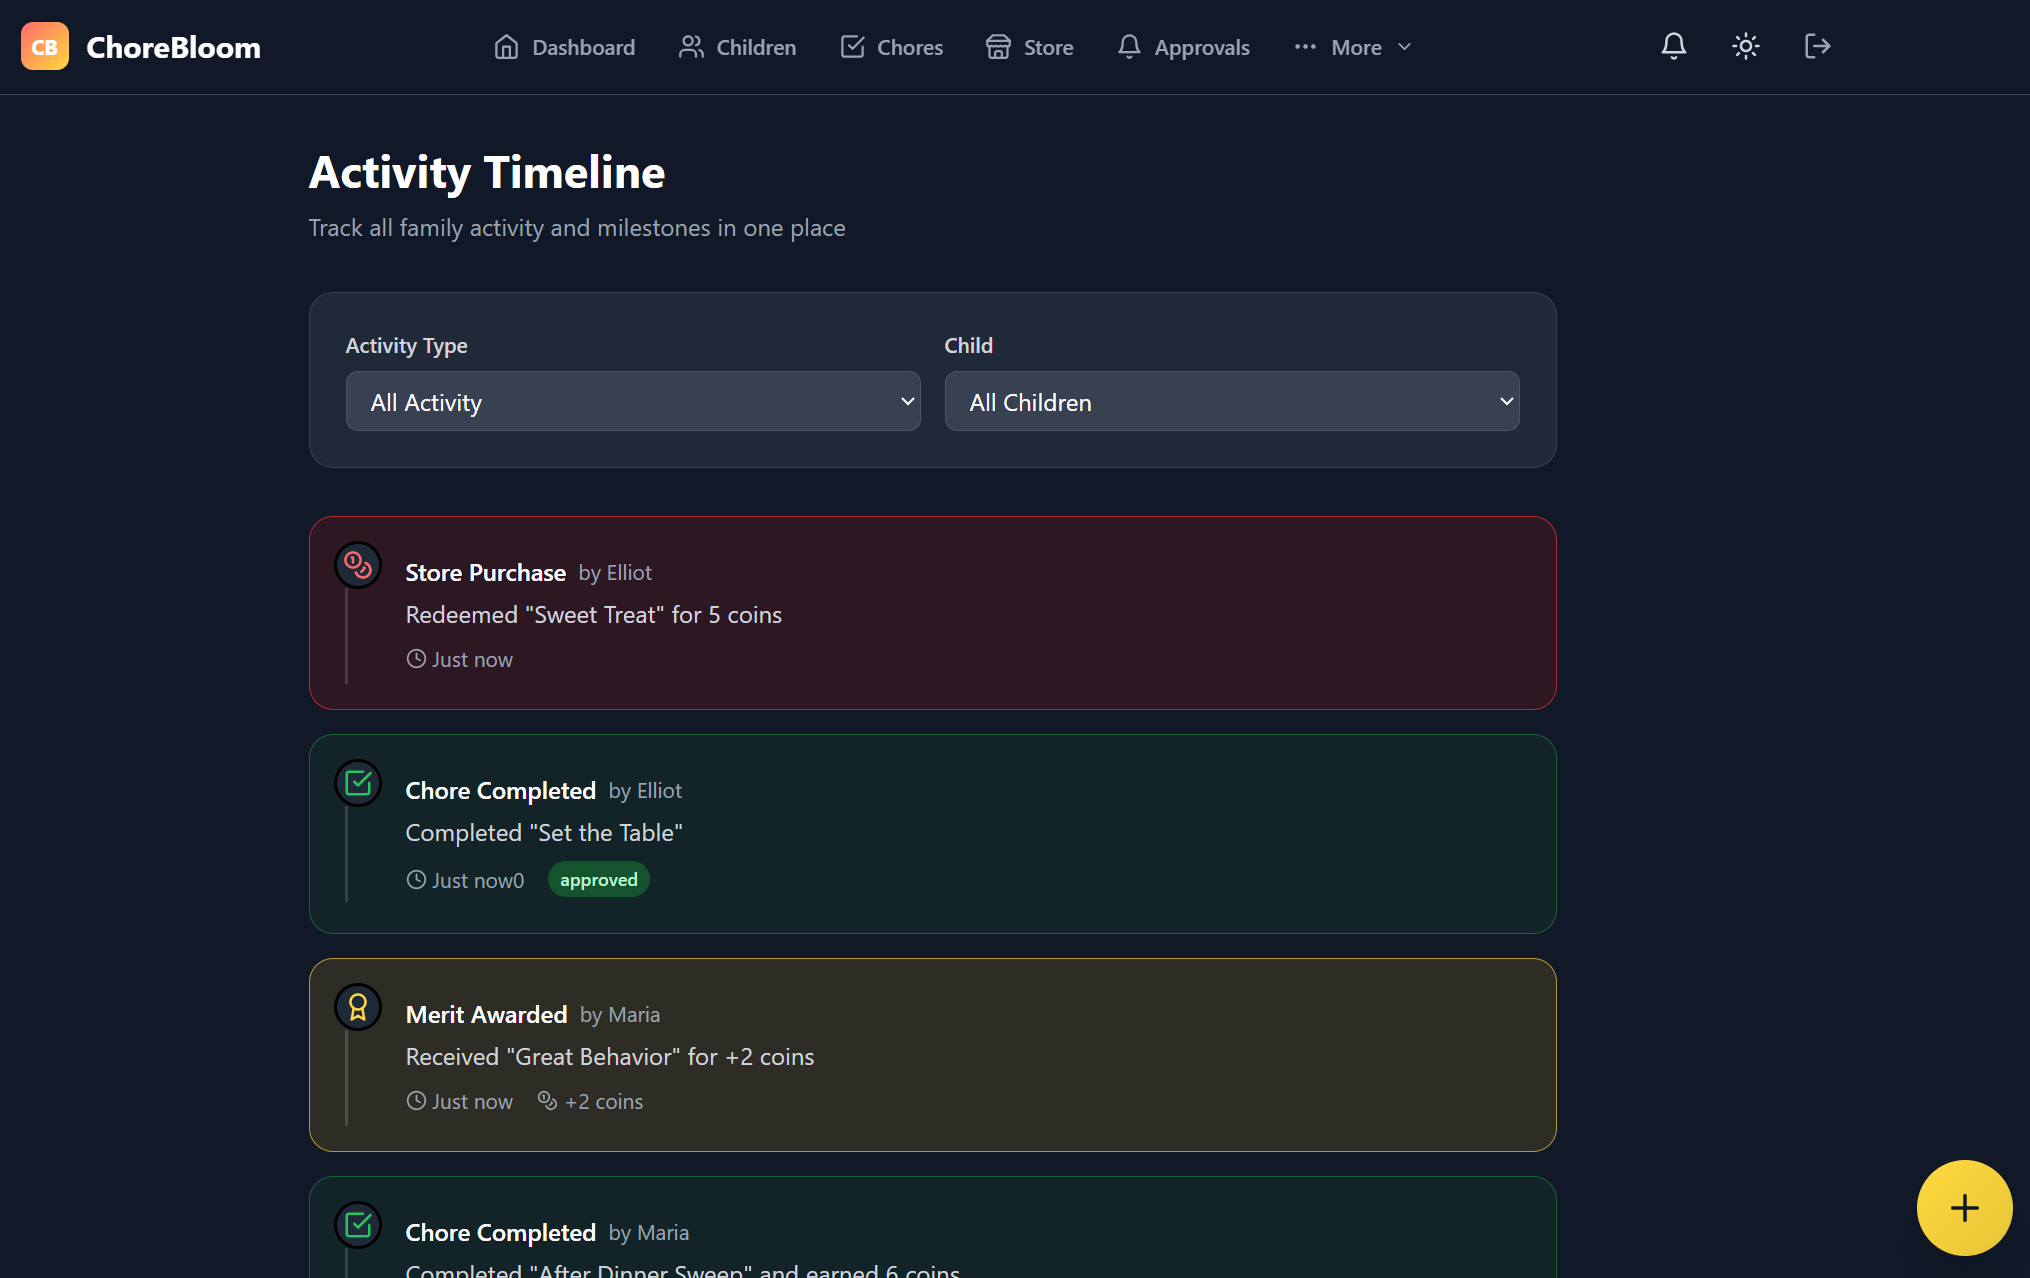Click the ChoreBloom brand name link
The width and height of the screenshot is (2030, 1278).
173,47
